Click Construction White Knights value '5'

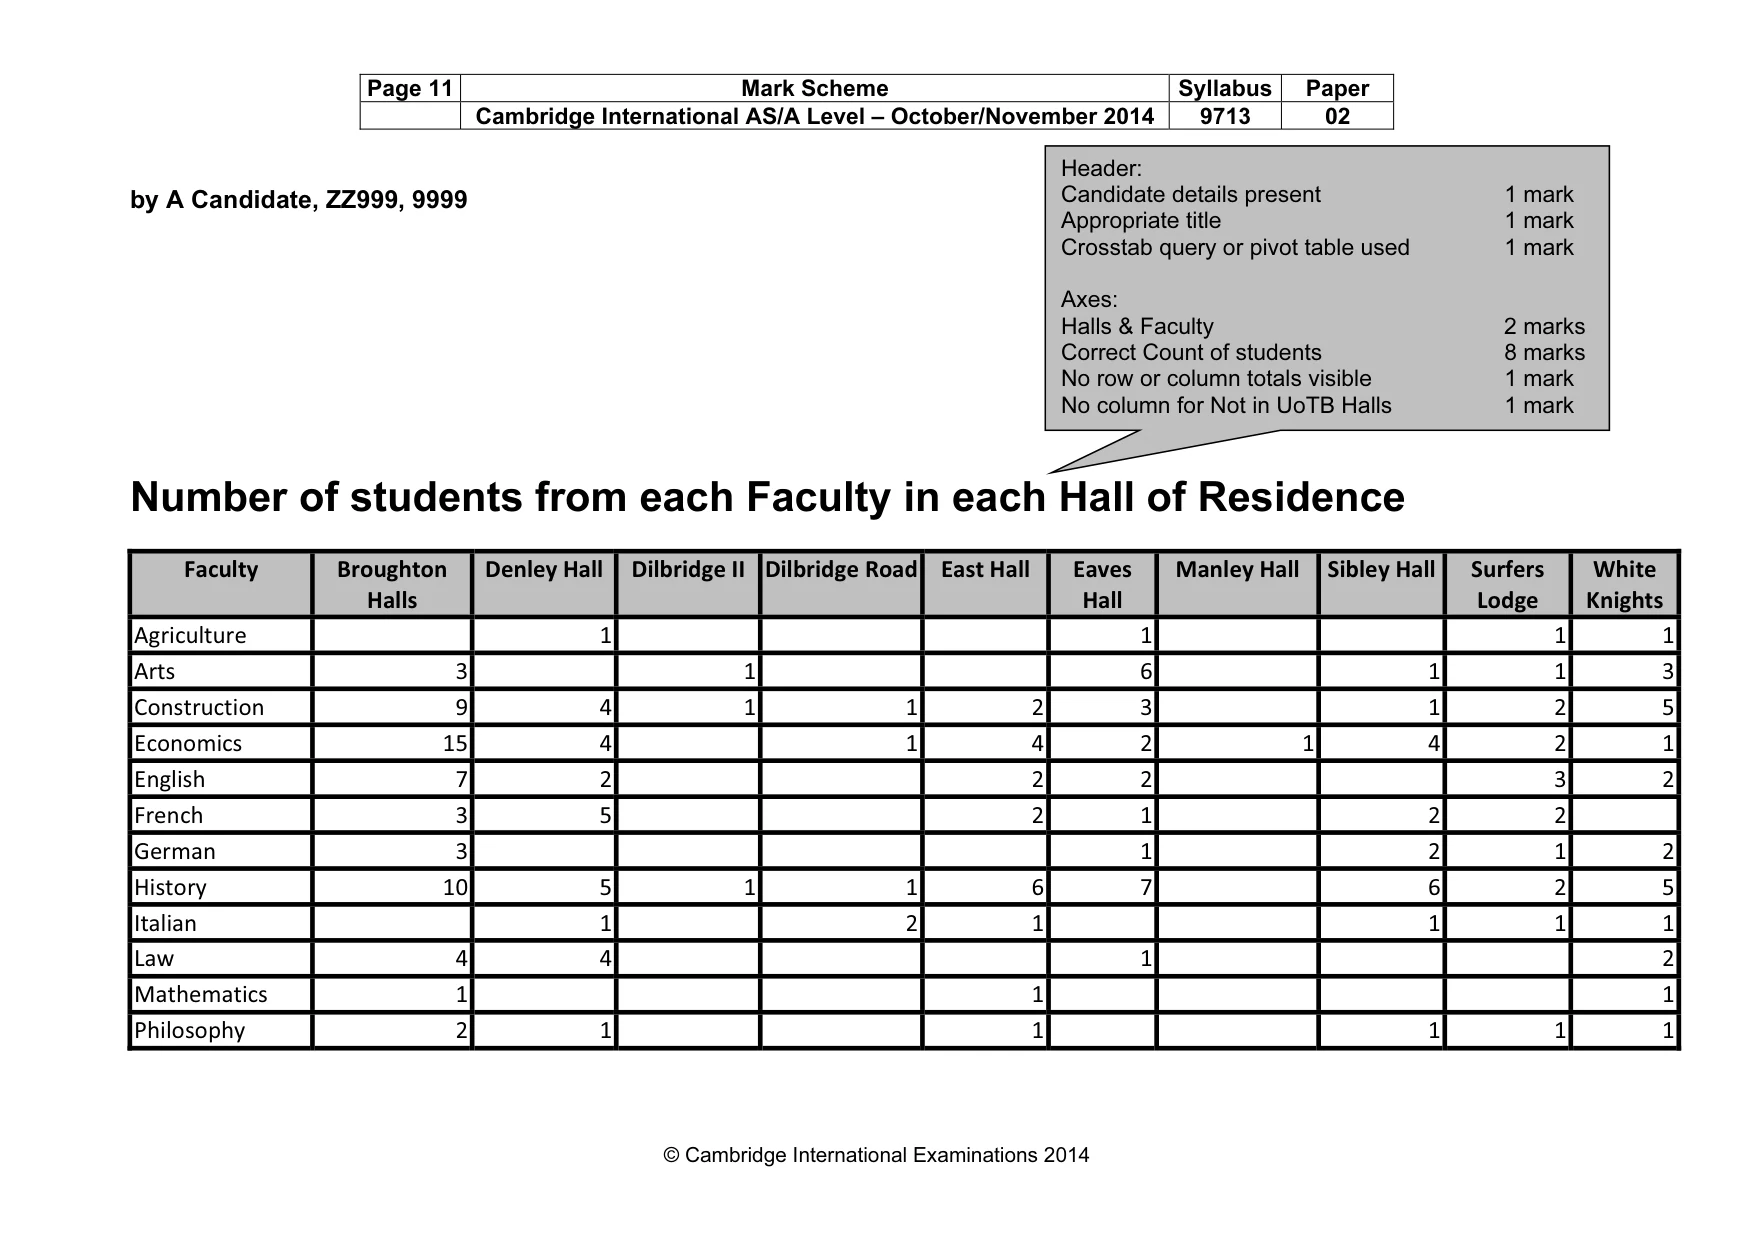coord(1668,708)
